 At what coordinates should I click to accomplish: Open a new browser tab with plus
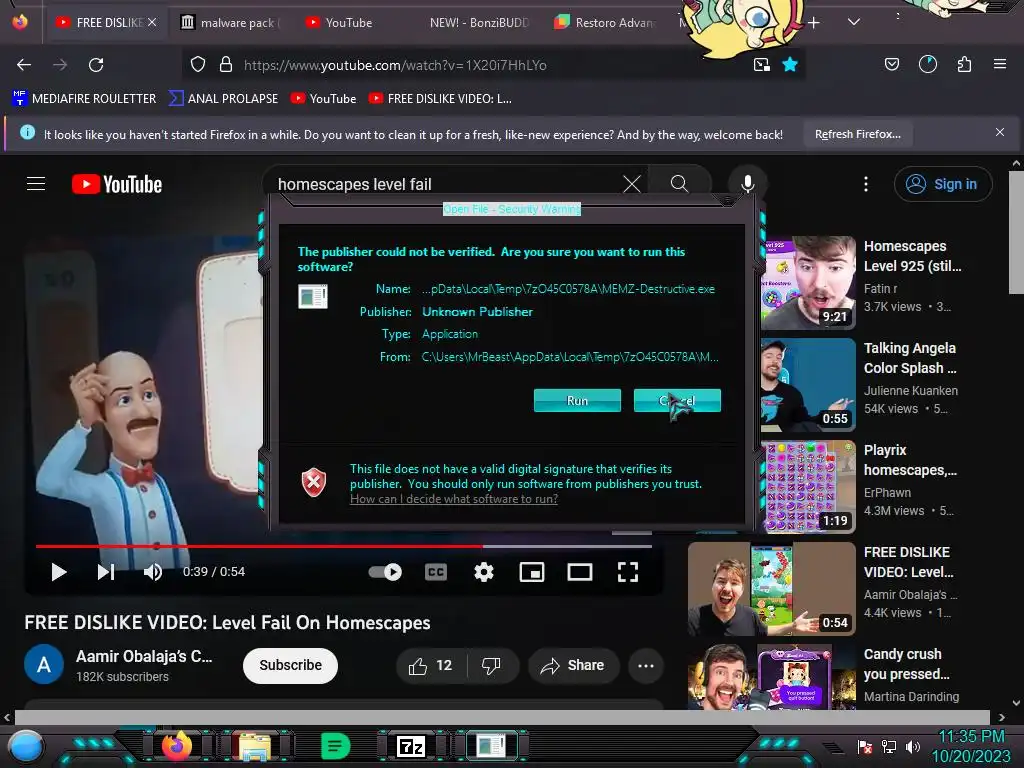coord(814,23)
